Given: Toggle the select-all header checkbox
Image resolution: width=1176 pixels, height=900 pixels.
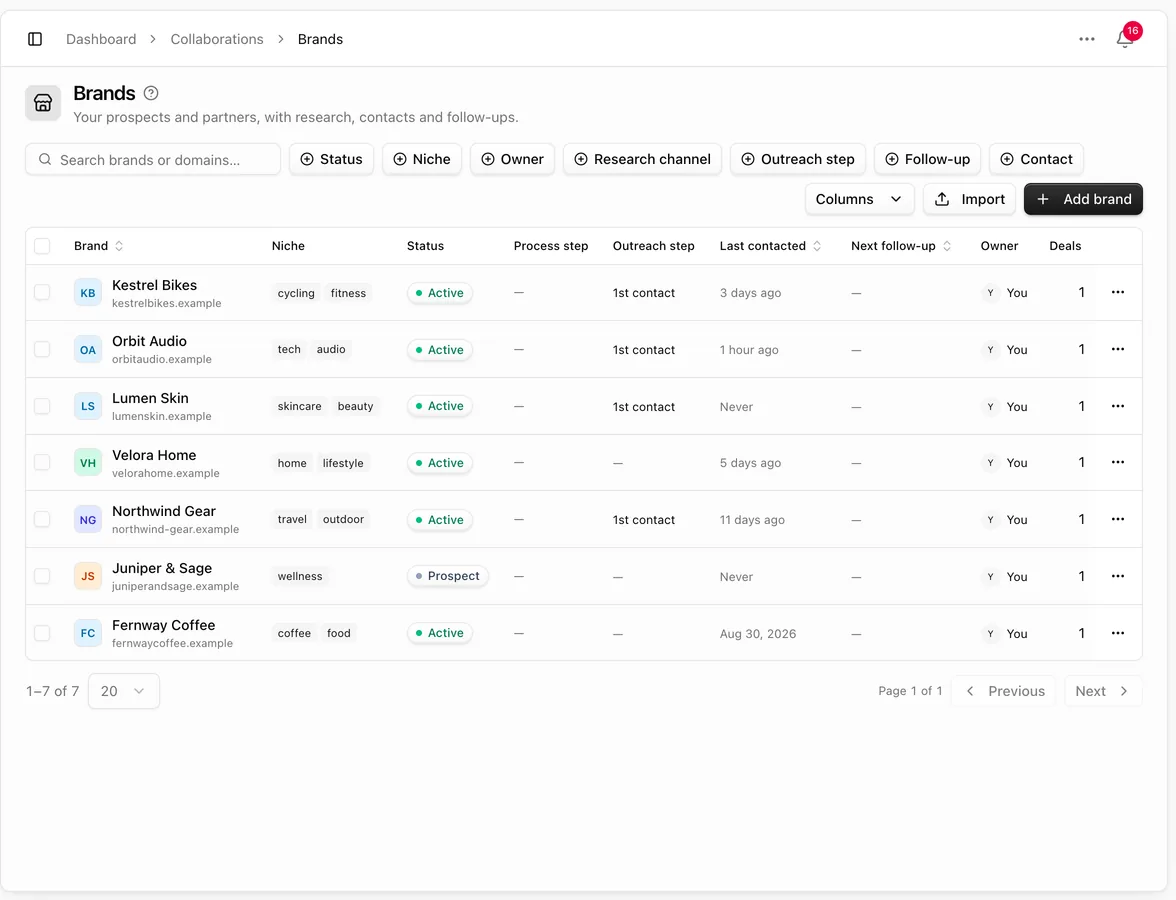Looking at the screenshot, I should coord(42,246).
